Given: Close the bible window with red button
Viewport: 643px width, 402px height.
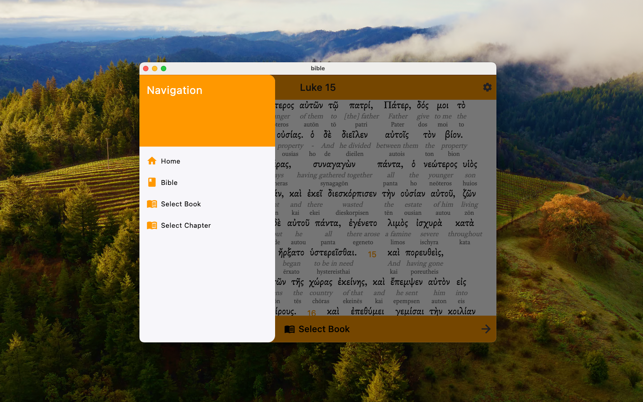Looking at the screenshot, I should click(x=146, y=68).
